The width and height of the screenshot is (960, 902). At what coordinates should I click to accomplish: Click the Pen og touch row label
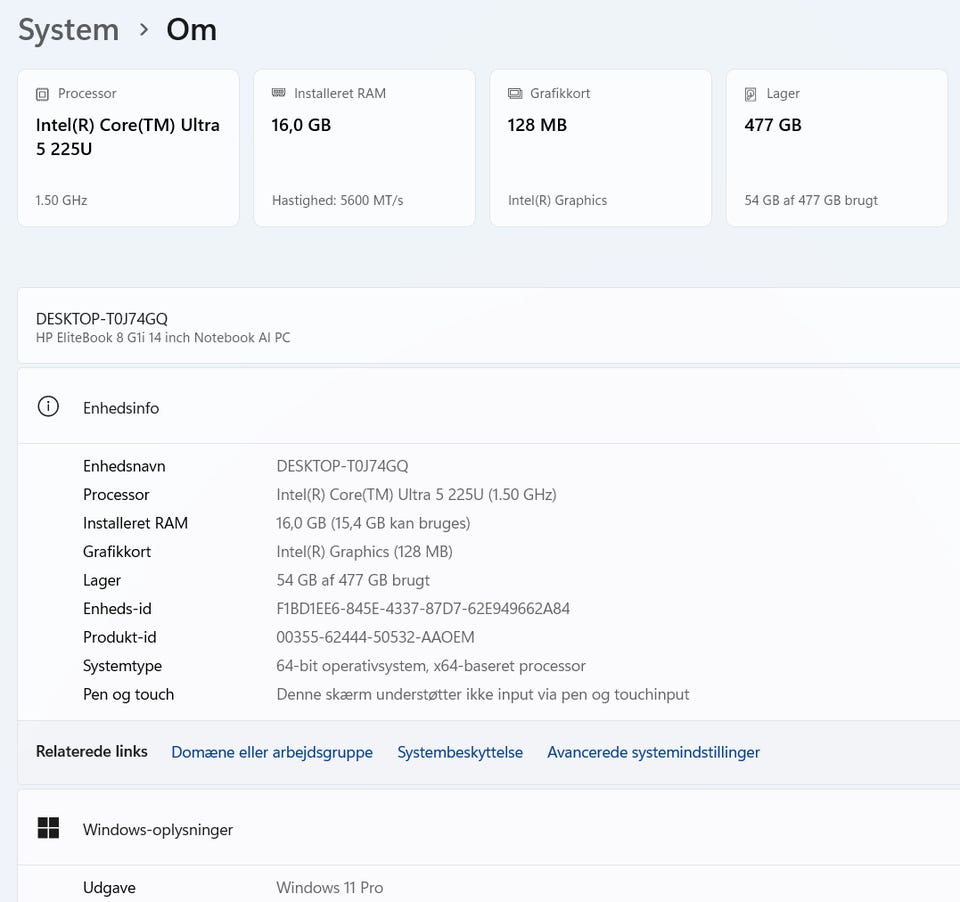click(129, 694)
